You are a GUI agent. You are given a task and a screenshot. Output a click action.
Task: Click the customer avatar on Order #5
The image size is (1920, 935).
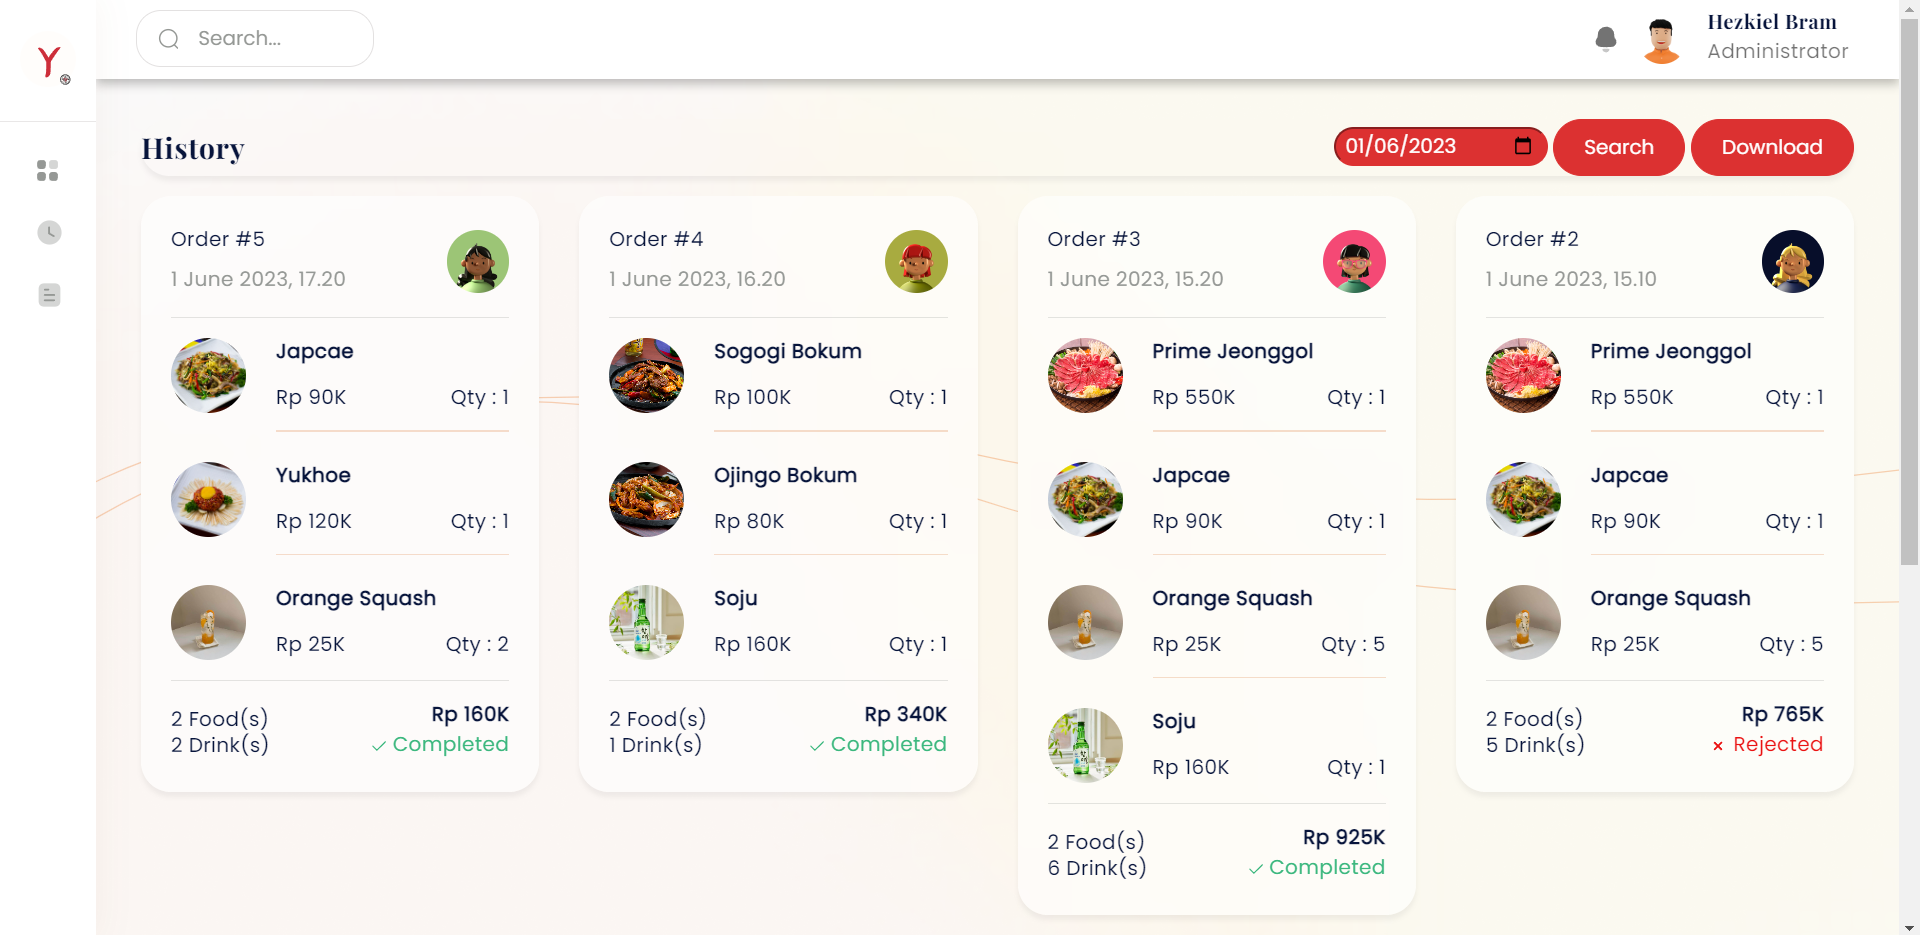tap(478, 261)
